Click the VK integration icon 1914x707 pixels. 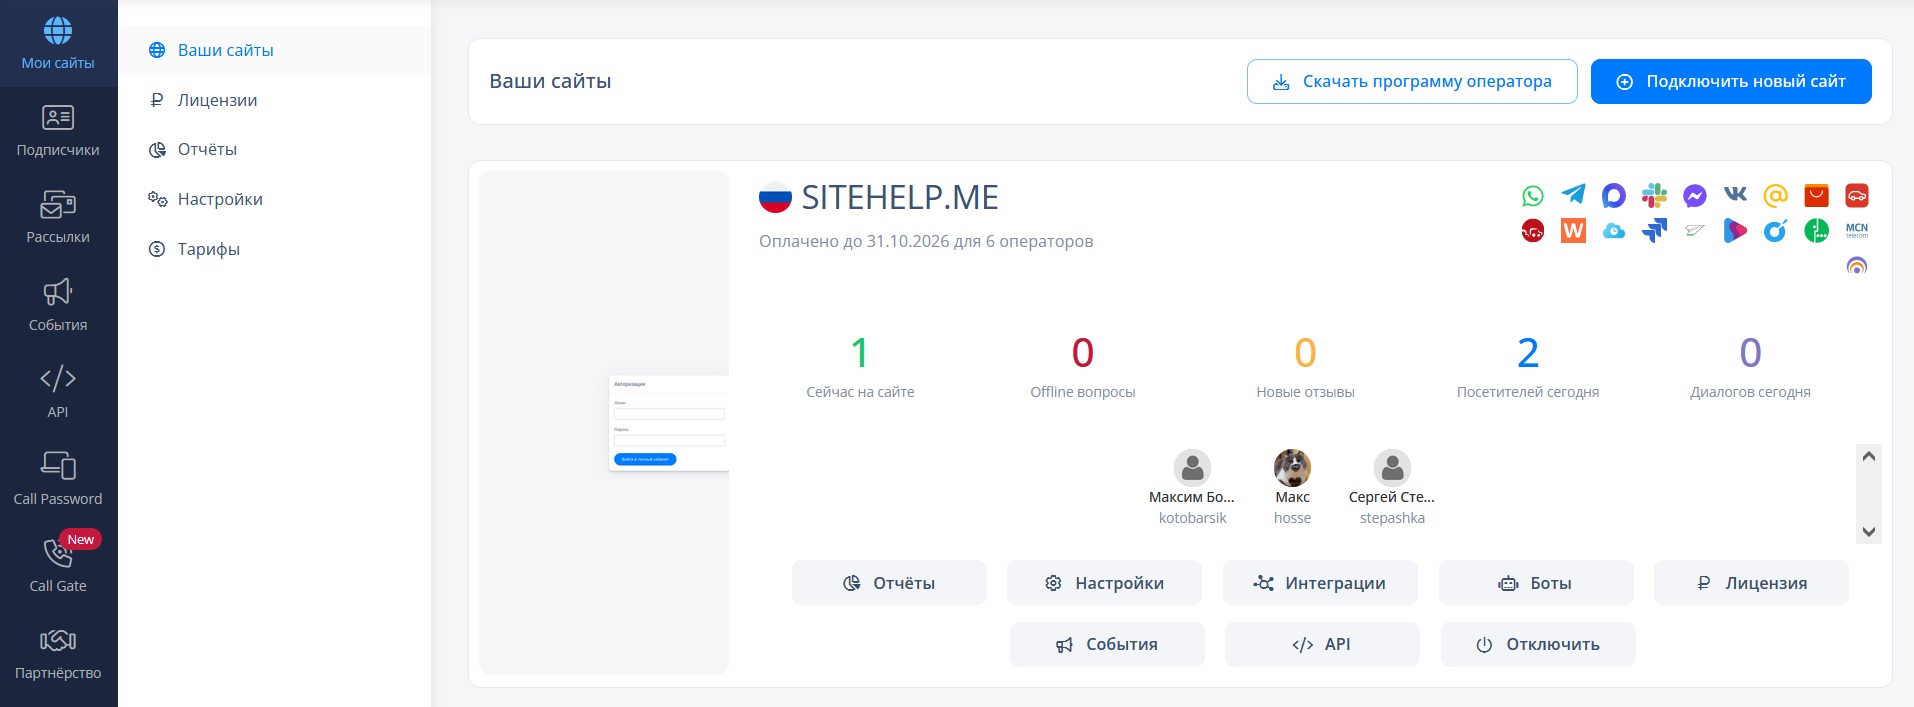pos(1735,195)
